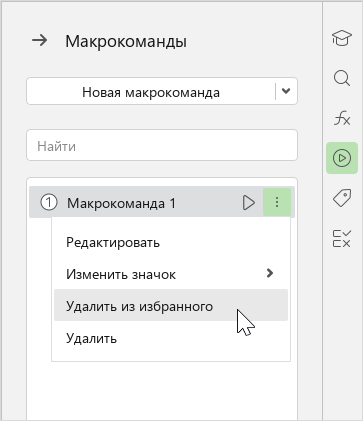The height and width of the screenshot is (421, 363).
Task: Choose Редактировать from the context menu
Action: (x=171, y=242)
